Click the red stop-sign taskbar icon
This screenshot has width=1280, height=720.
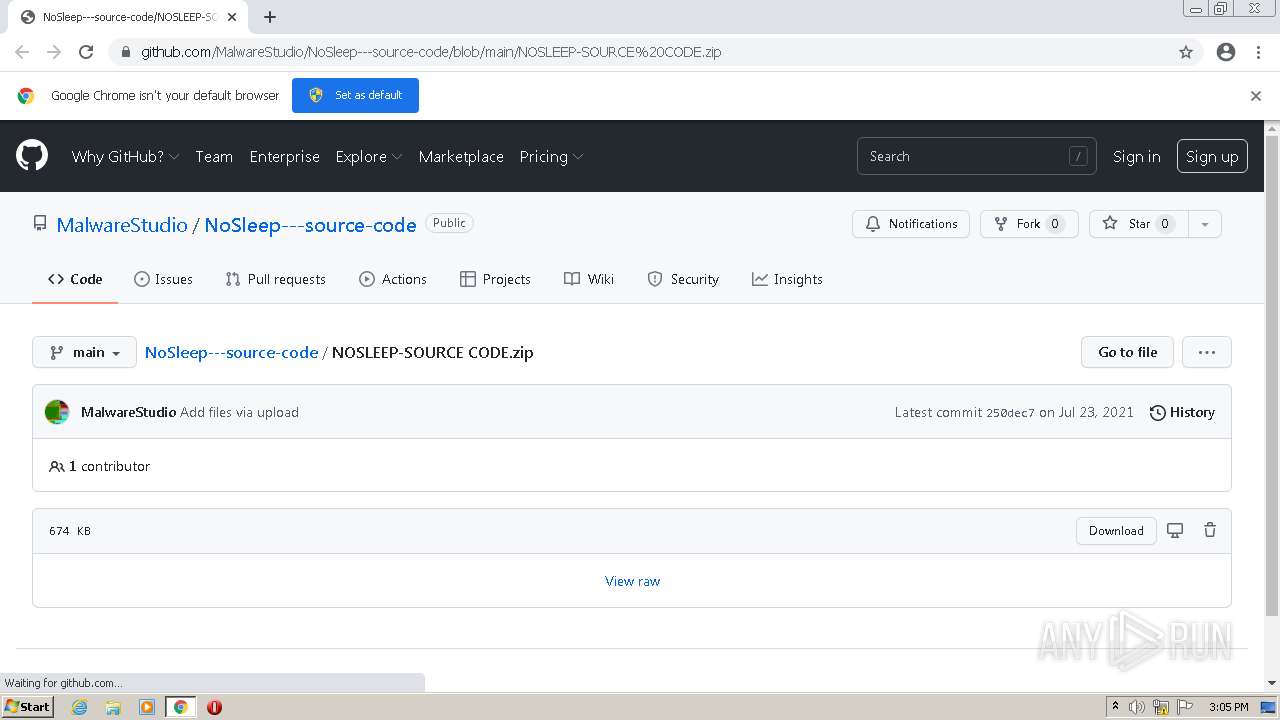214,707
